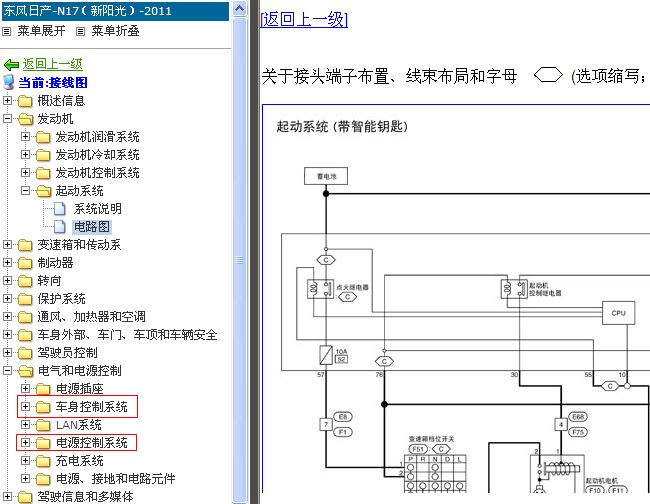
Task: Open the 系统说明 page
Action: click(97, 209)
